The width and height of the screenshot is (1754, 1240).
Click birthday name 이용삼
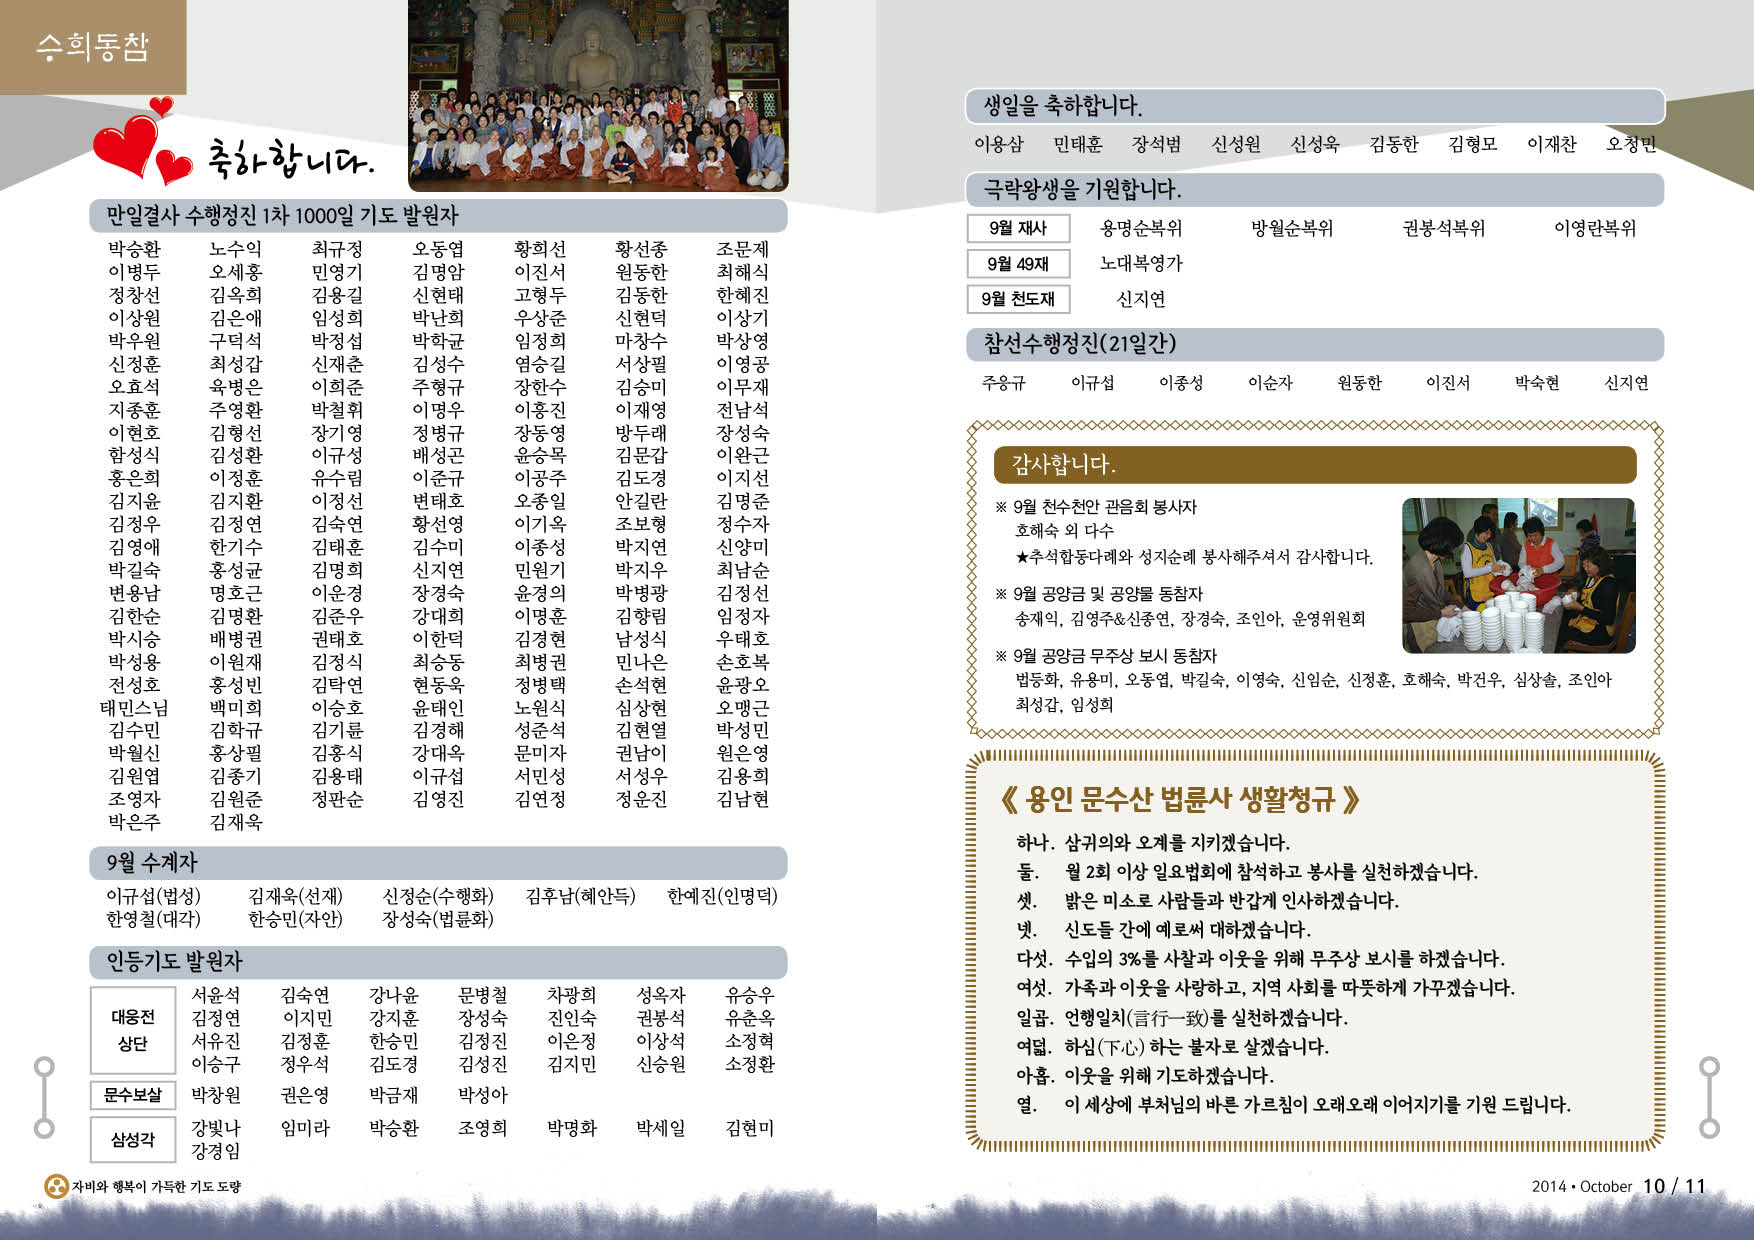point(999,145)
